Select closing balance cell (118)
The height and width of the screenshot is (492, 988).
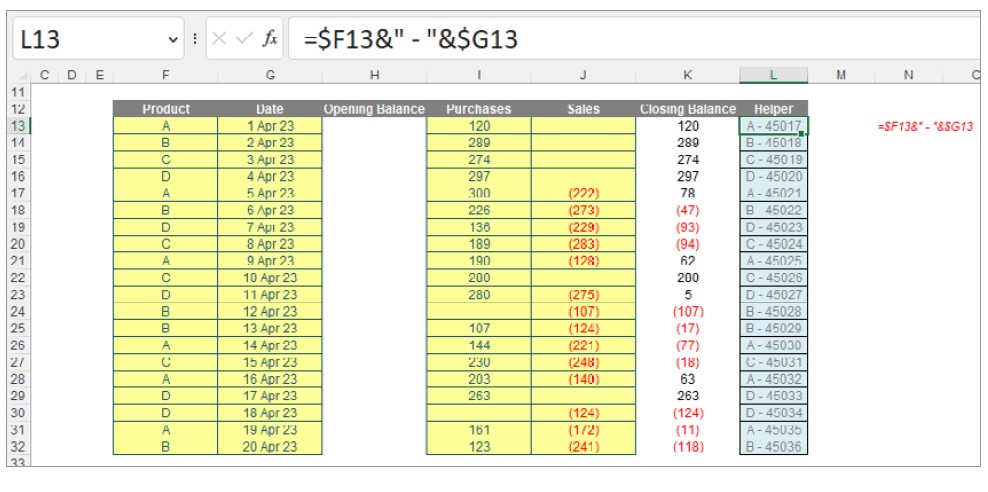(687, 446)
